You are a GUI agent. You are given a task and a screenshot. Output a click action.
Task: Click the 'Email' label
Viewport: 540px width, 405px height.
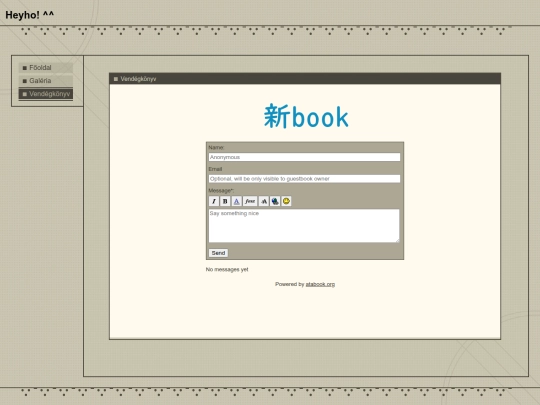(215, 169)
